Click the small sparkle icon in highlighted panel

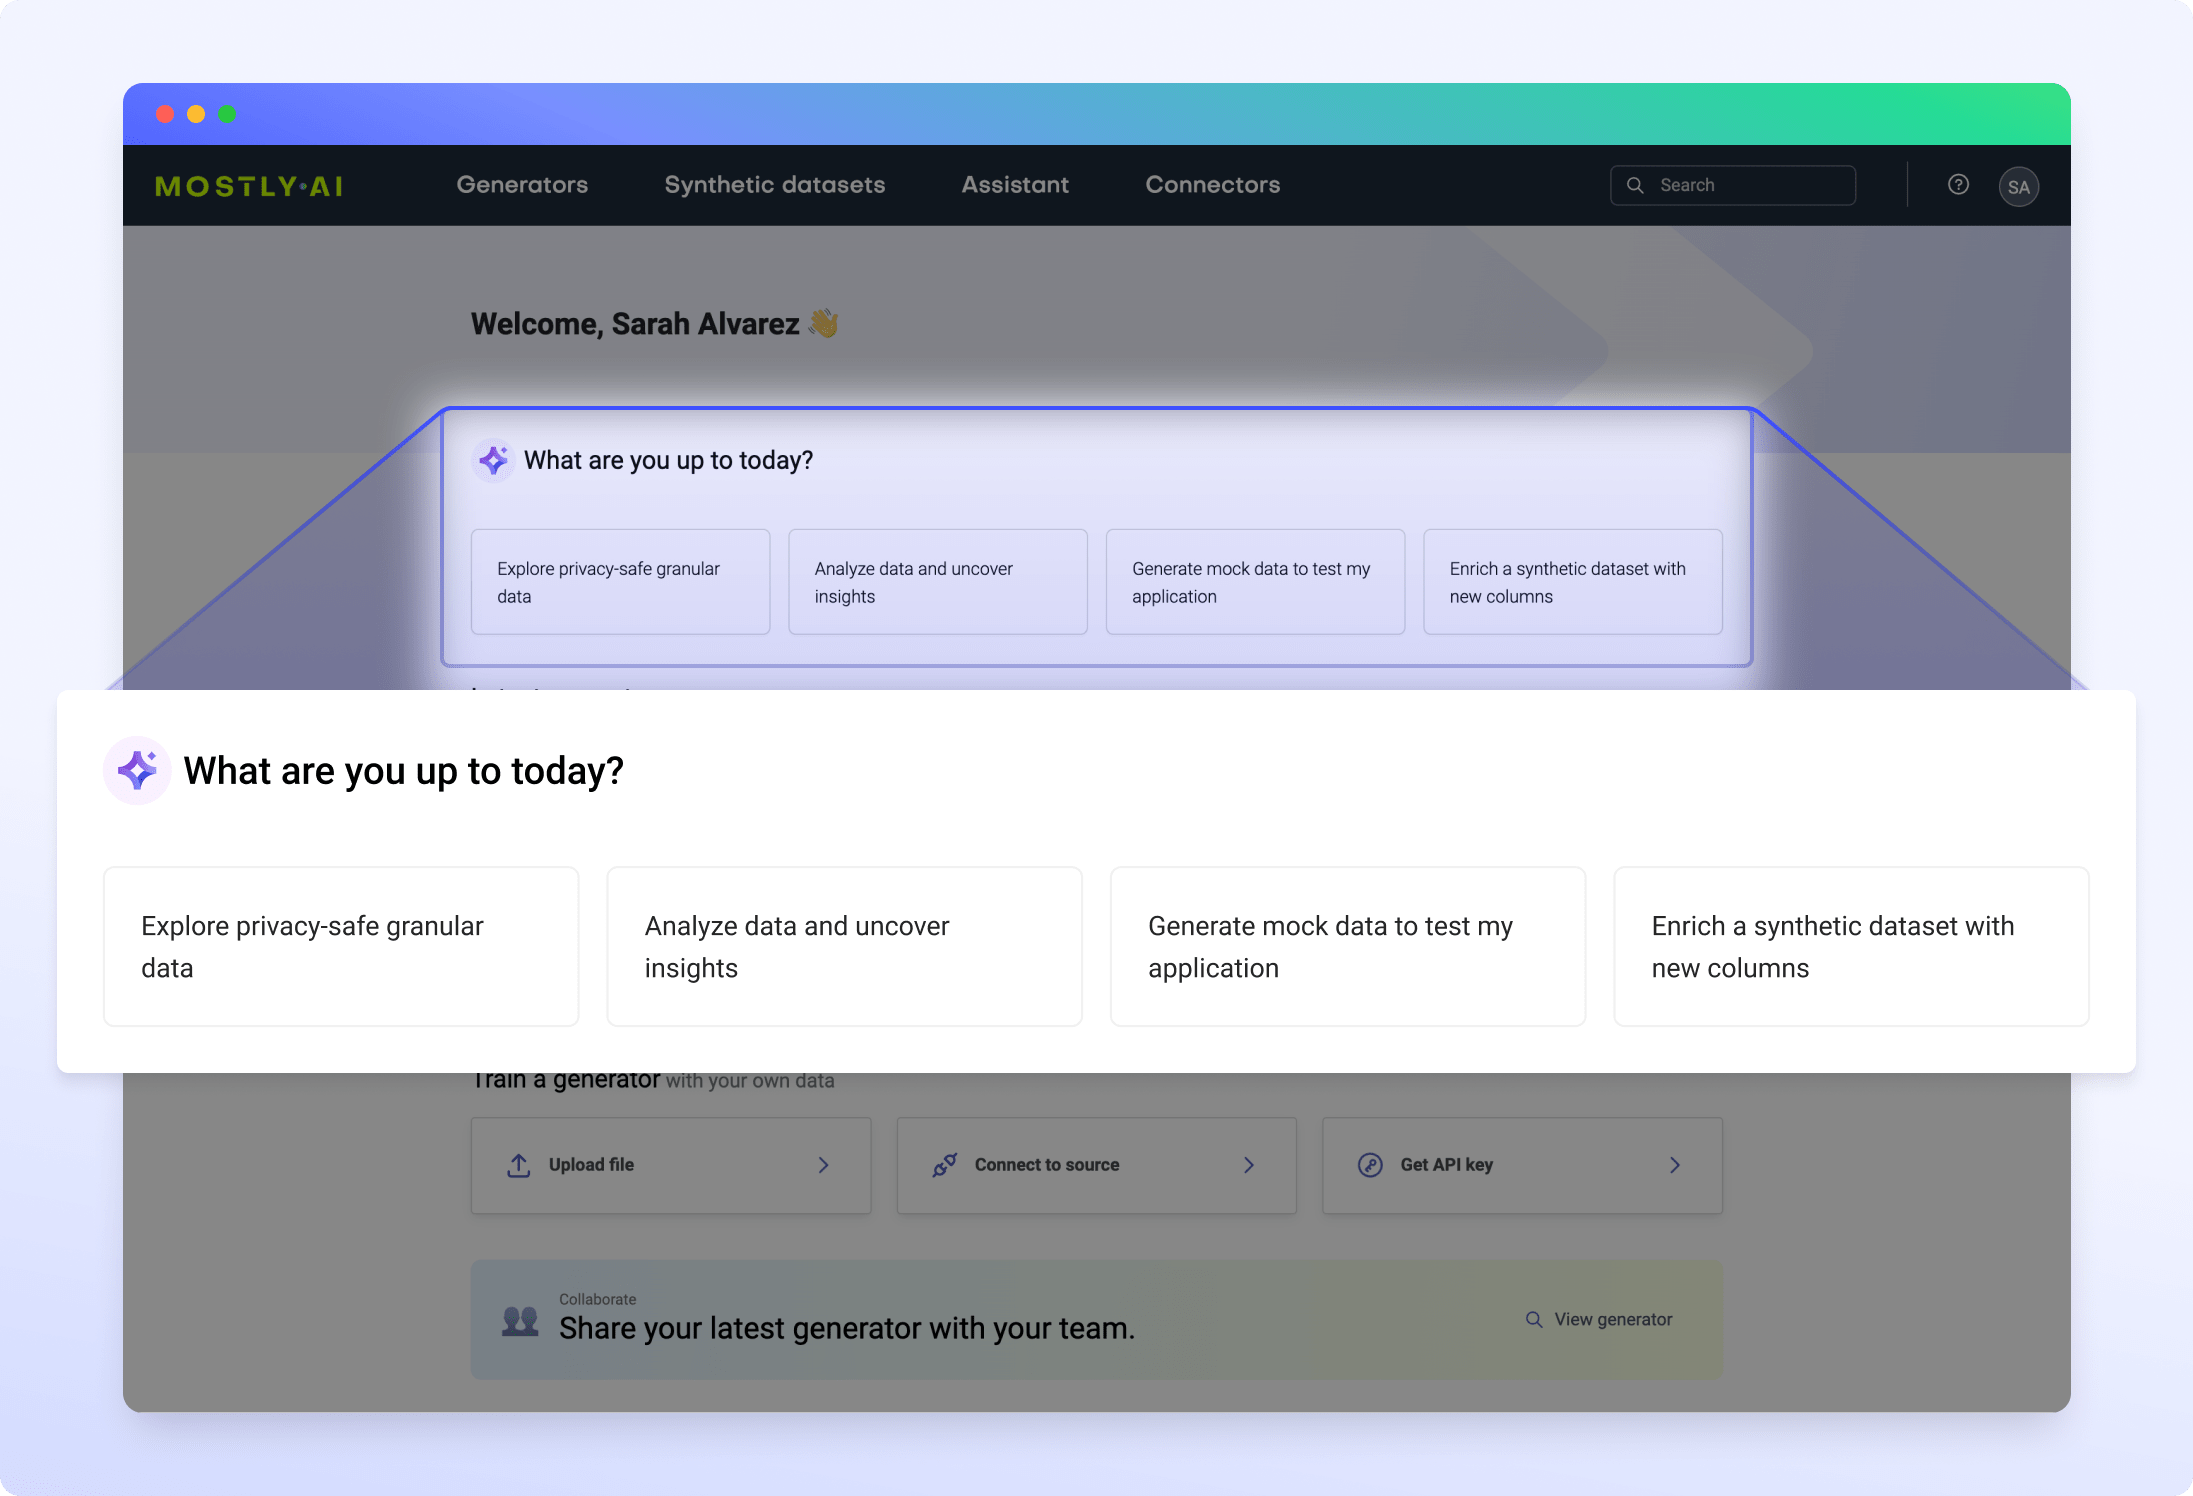point(493,460)
